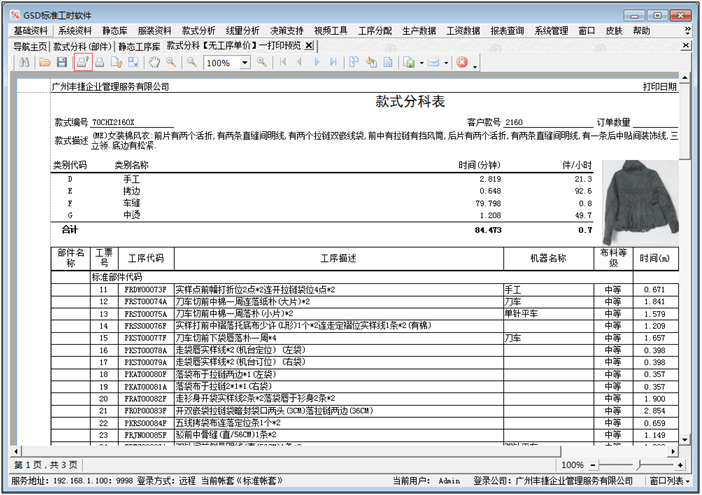Click the 工序描述 column header
The width and height of the screenshot is (702, 495).
coord(338,258)
